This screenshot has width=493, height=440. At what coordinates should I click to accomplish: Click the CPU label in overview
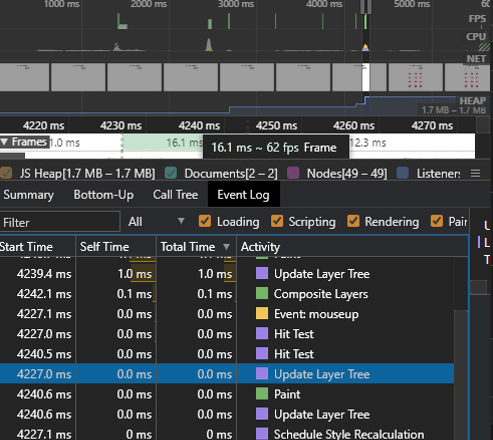[x=476, y=36]
